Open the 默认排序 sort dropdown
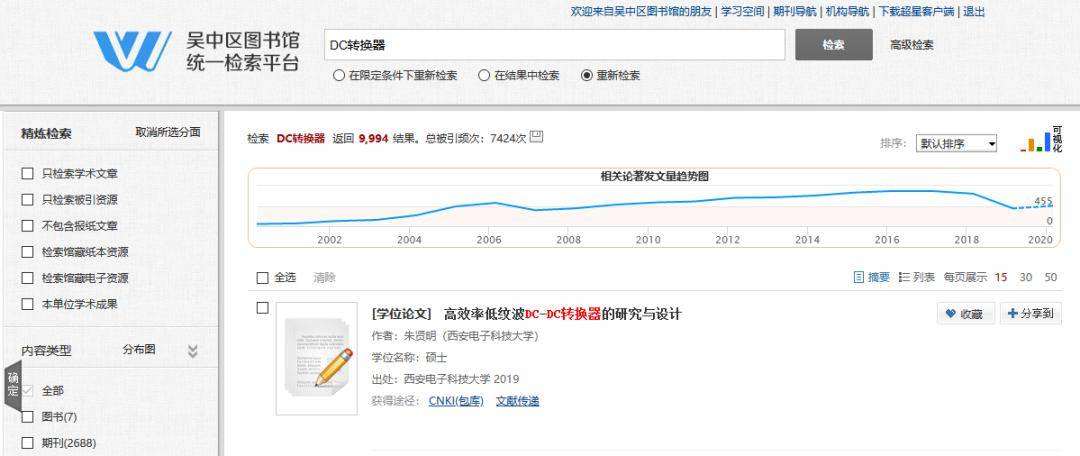Viewport: 1080px width, 456px height. (956, 143)
